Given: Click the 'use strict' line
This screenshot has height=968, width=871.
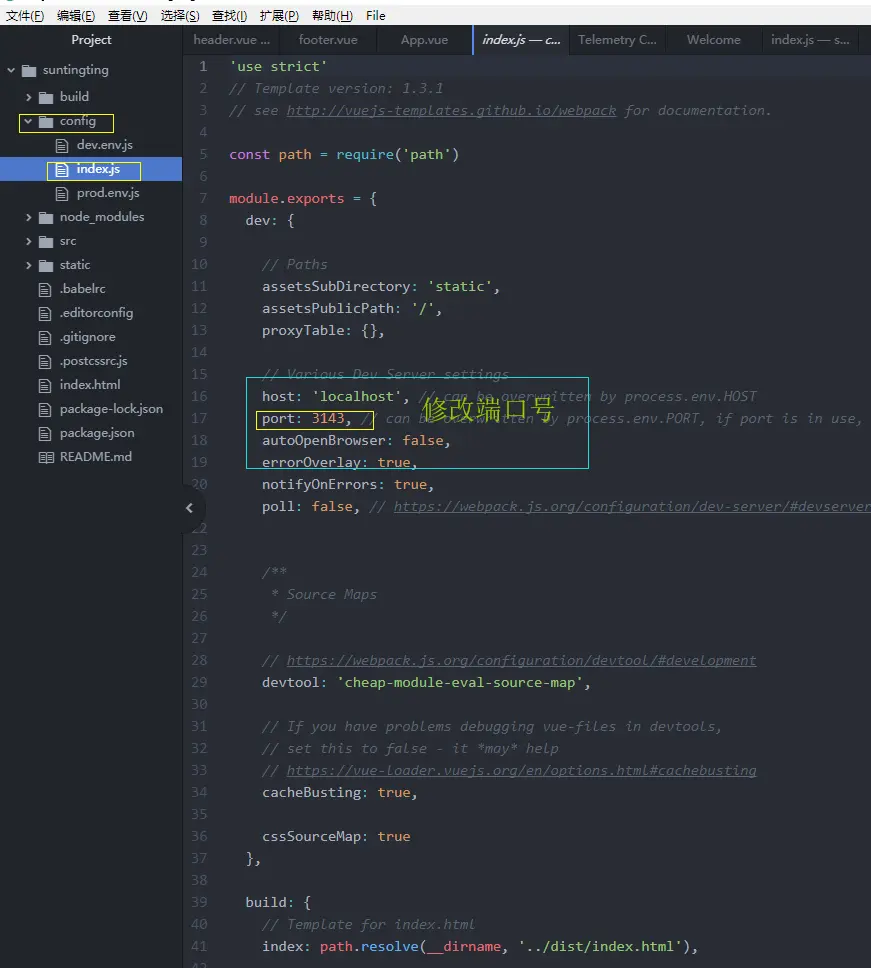Looking at the screenshot, I should [278, 67].
